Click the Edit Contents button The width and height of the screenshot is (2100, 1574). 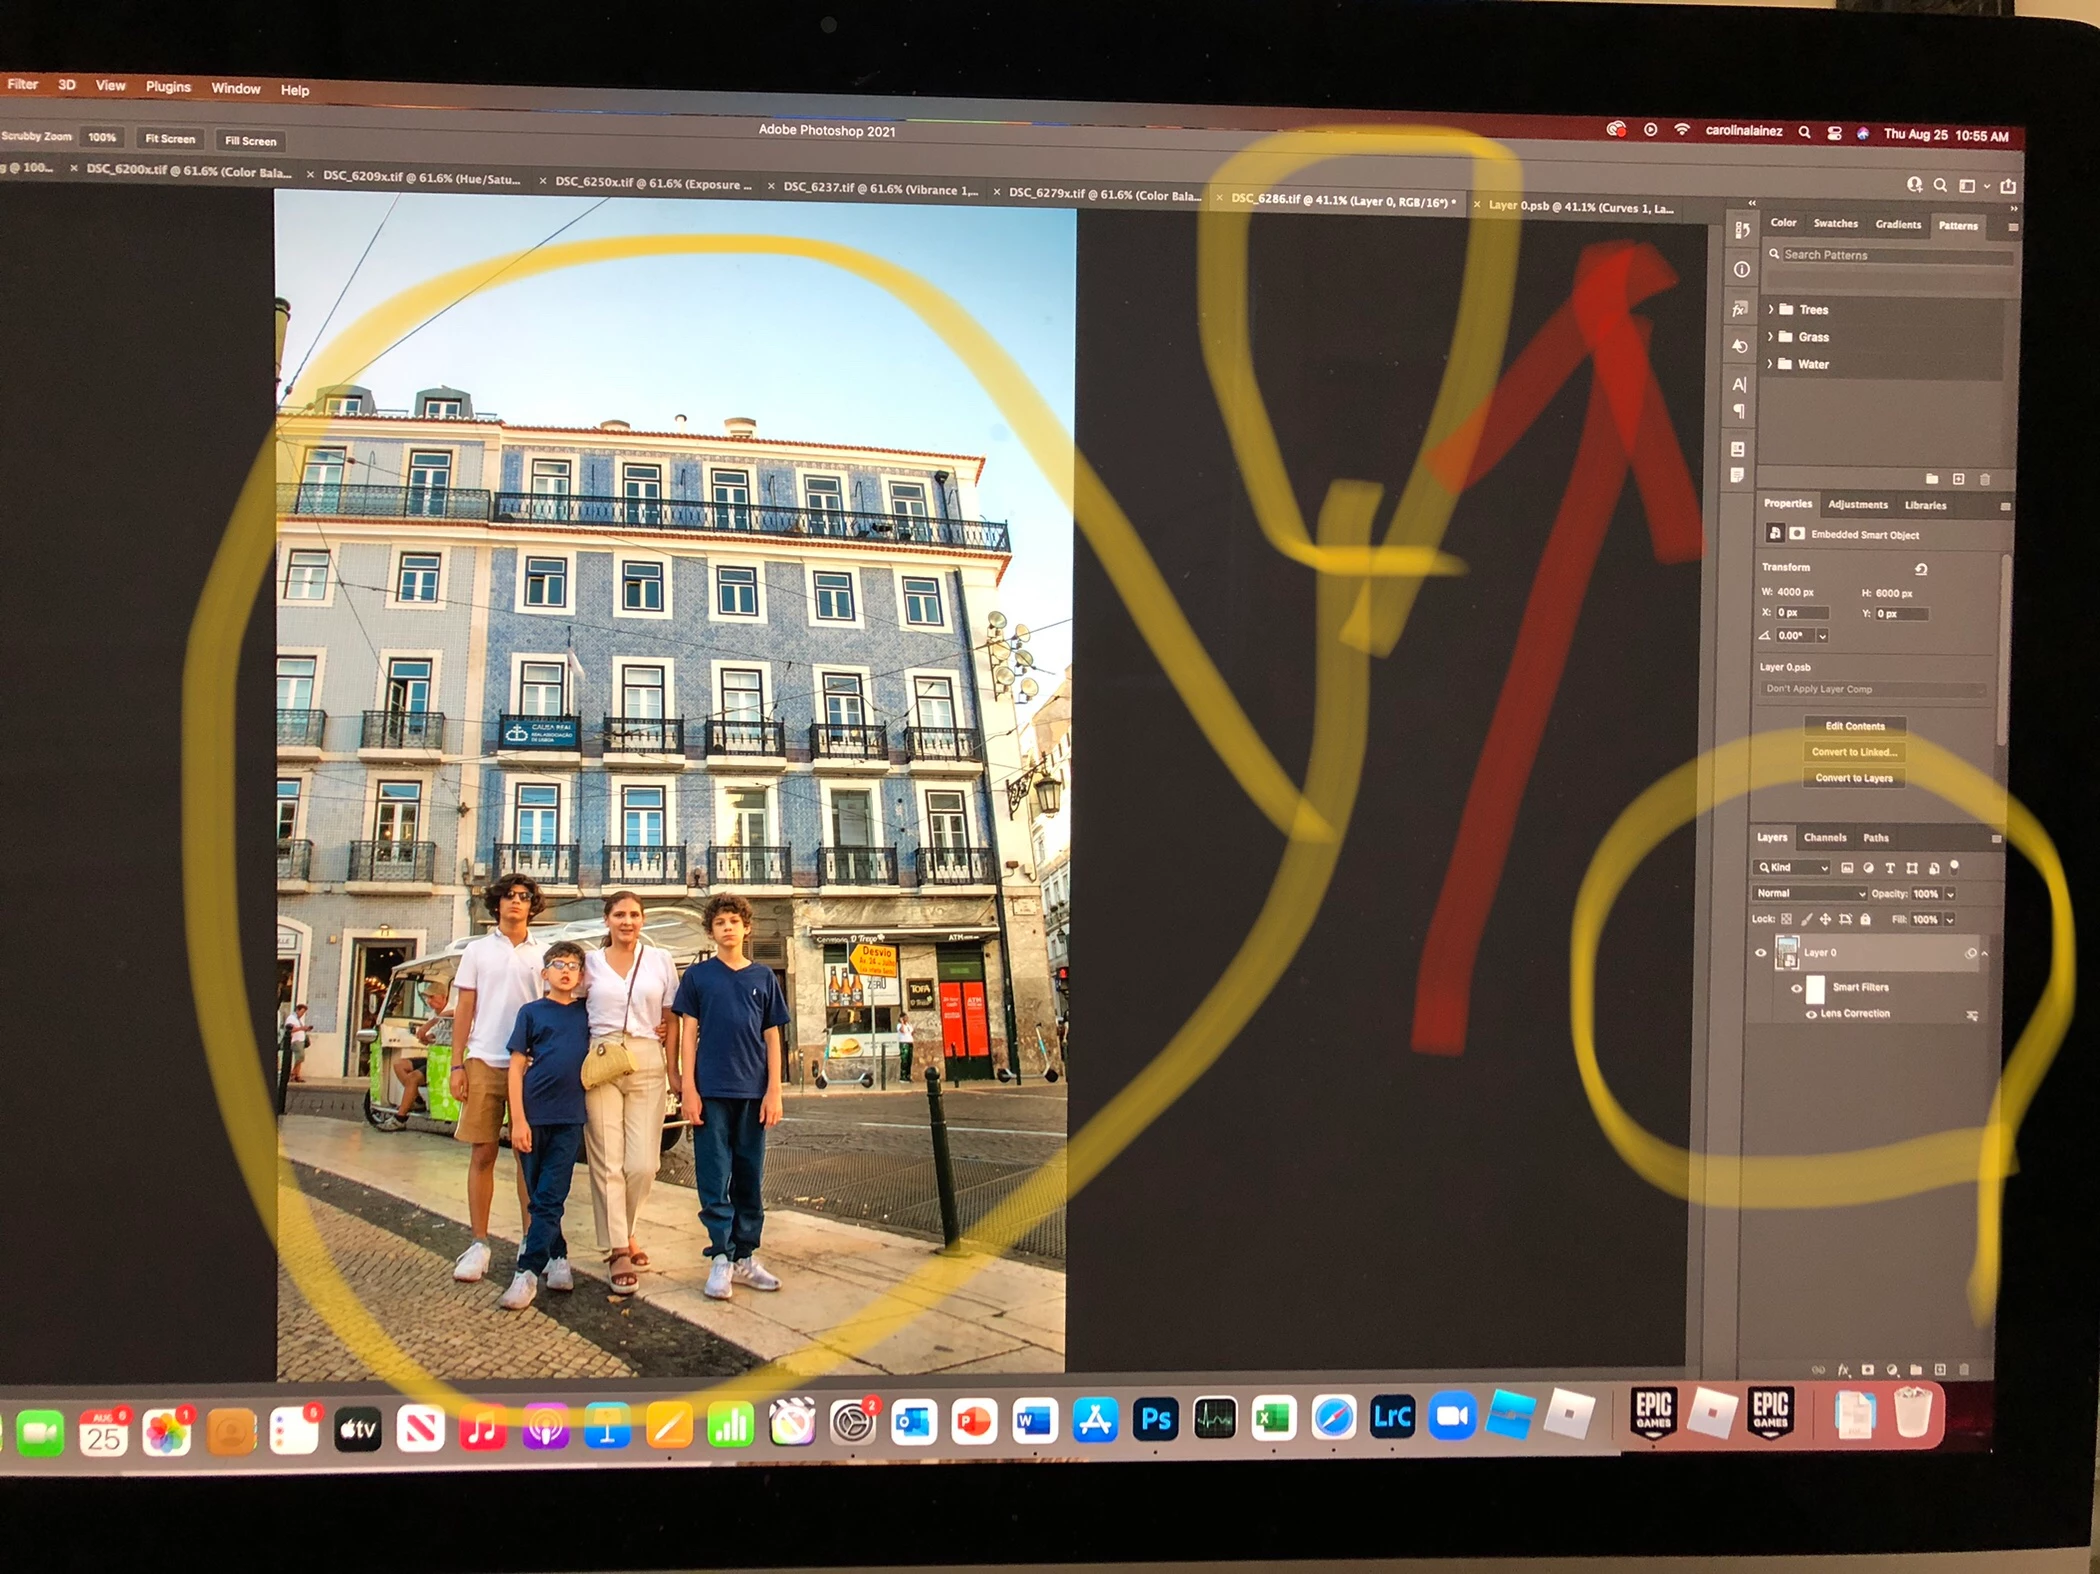pyautogui.click(x=1855, y=726)
